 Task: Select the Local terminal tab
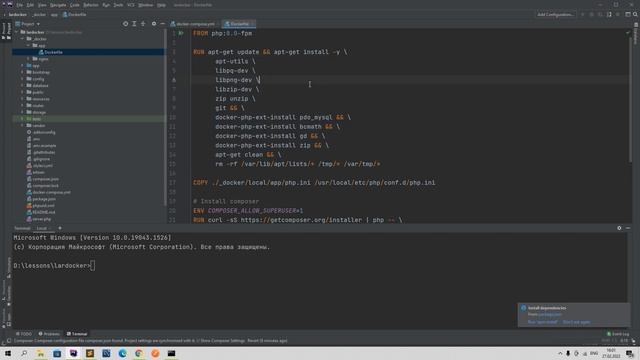(44, 228)
